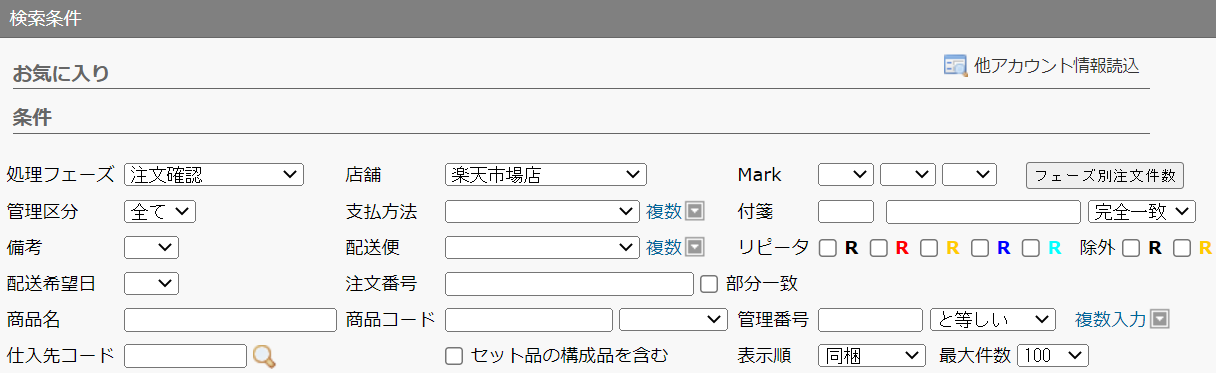Click arrow icon next to 支払方法 複数
Screen dimensions: 1216x373
[695, 211]
